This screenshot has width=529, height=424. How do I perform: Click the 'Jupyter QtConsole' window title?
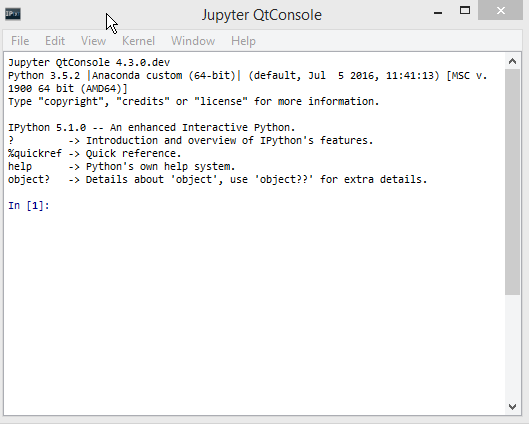pyautogui.click(x=262, y=15)
